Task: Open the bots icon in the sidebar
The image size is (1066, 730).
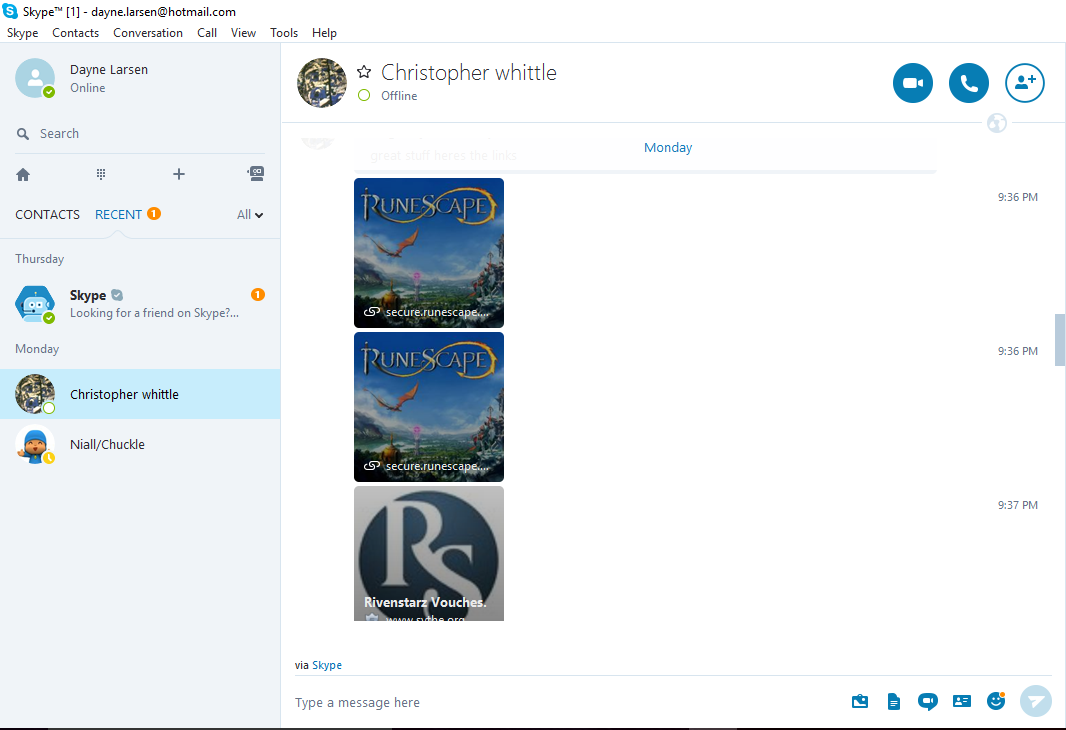Action: coord(256,174)
